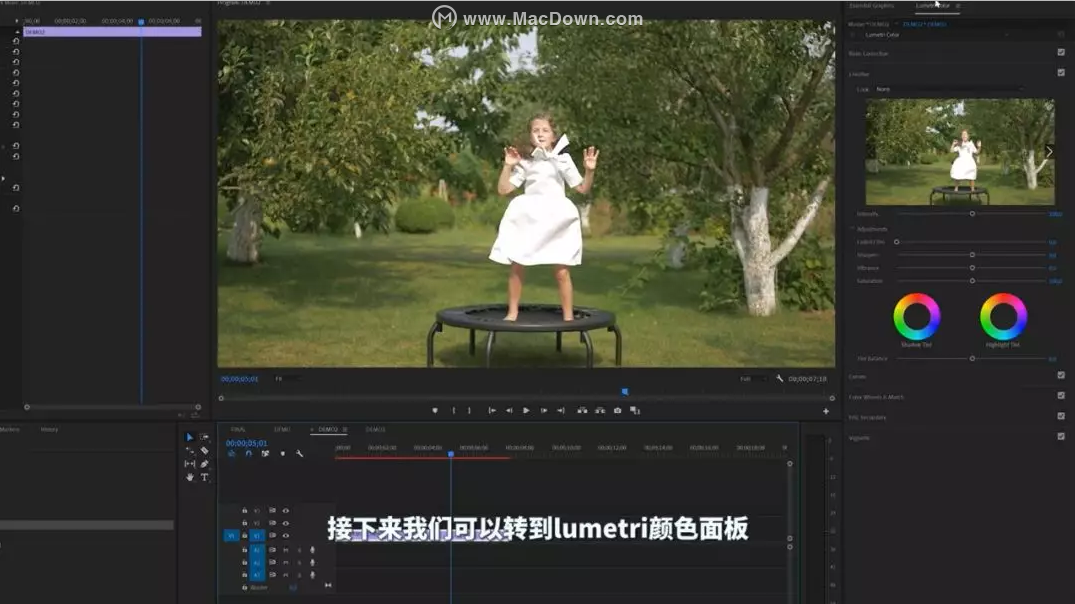The height and width of the screenshot is (604, 1075).
Task: Export frame with camera icon
Action: pos(618,411)
